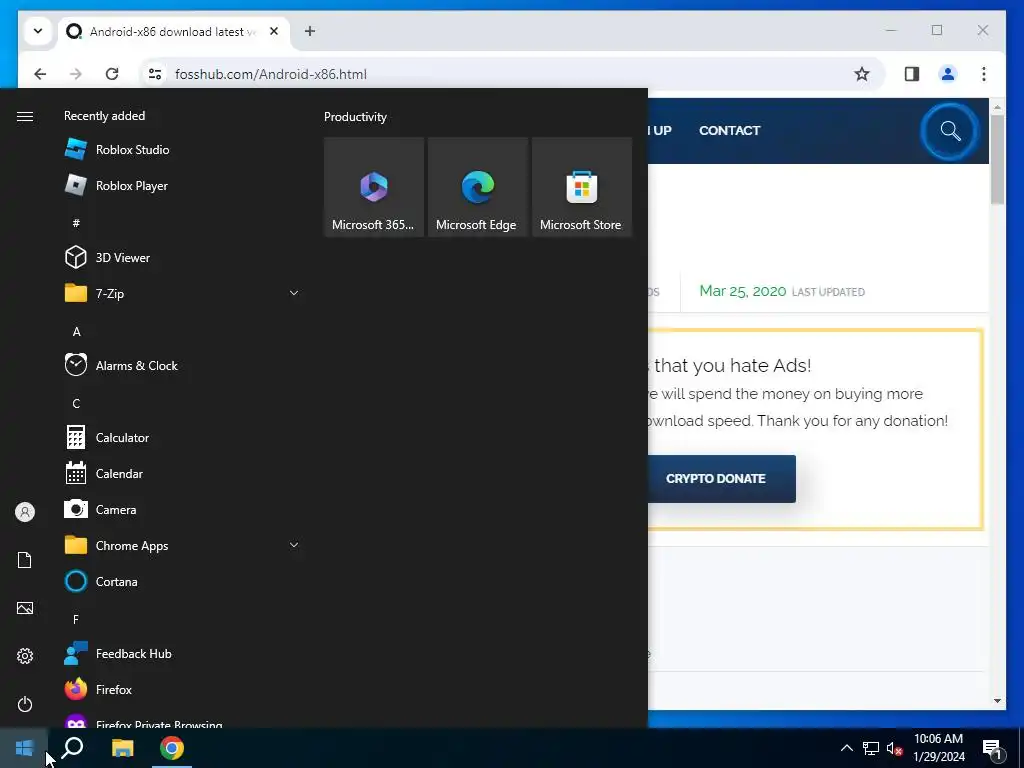Open Chrome tab search dropdown

tap(38, 31)
